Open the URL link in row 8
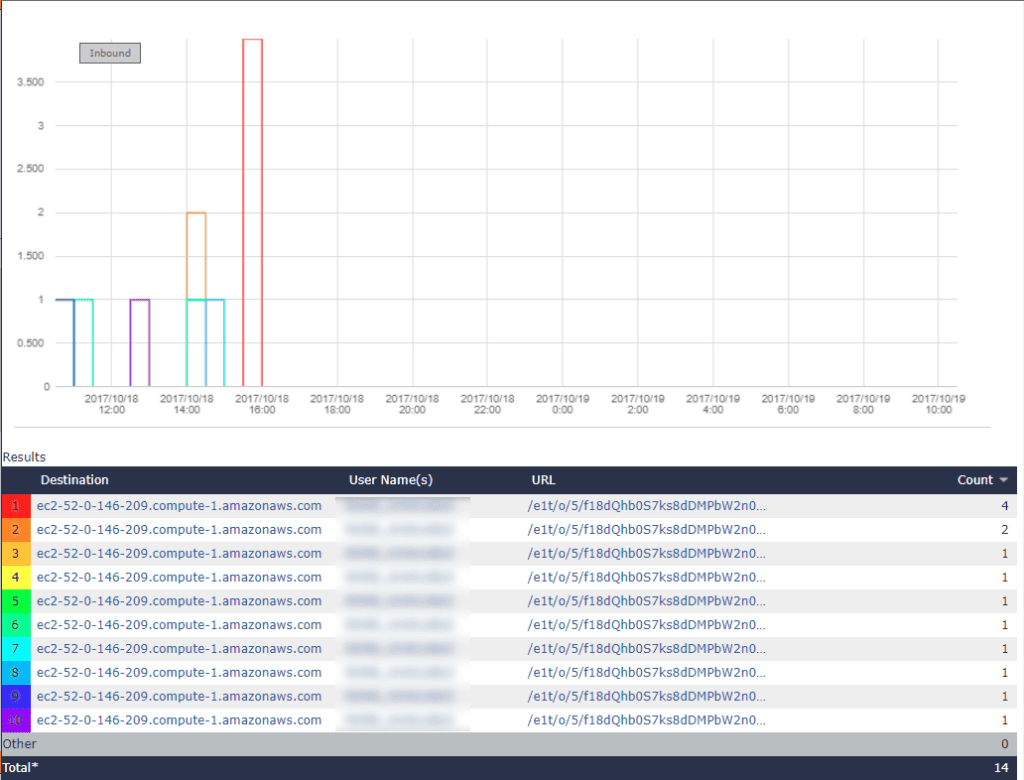This screenshot has width=1024, height=780. click(x=647, y=673)
